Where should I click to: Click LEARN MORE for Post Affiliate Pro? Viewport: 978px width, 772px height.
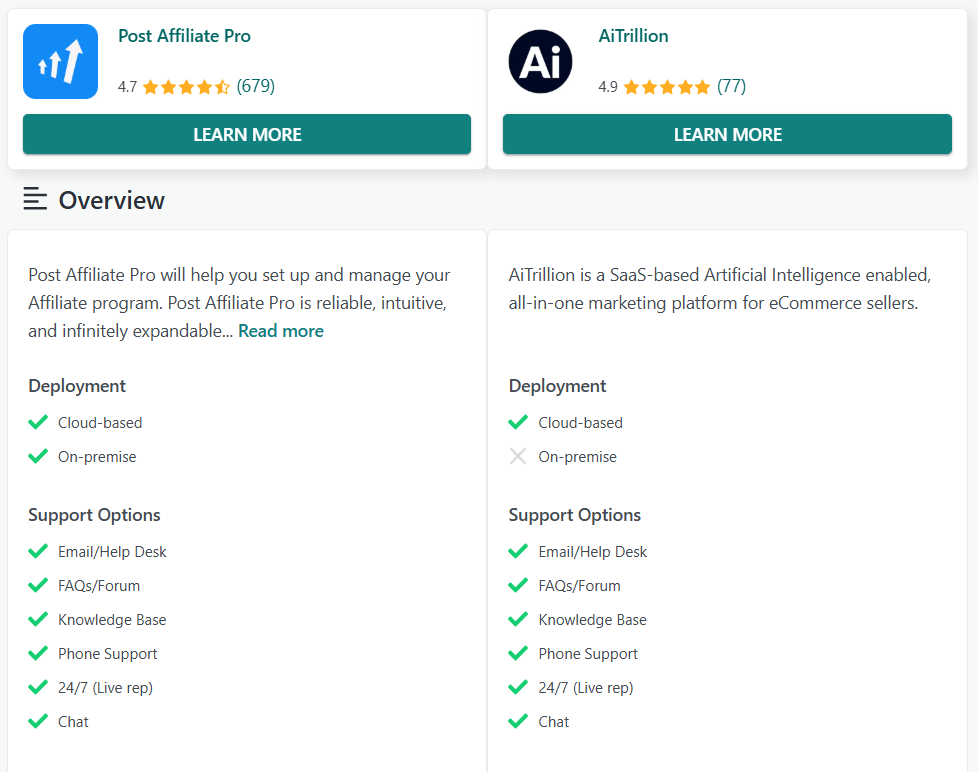(246, 134)
